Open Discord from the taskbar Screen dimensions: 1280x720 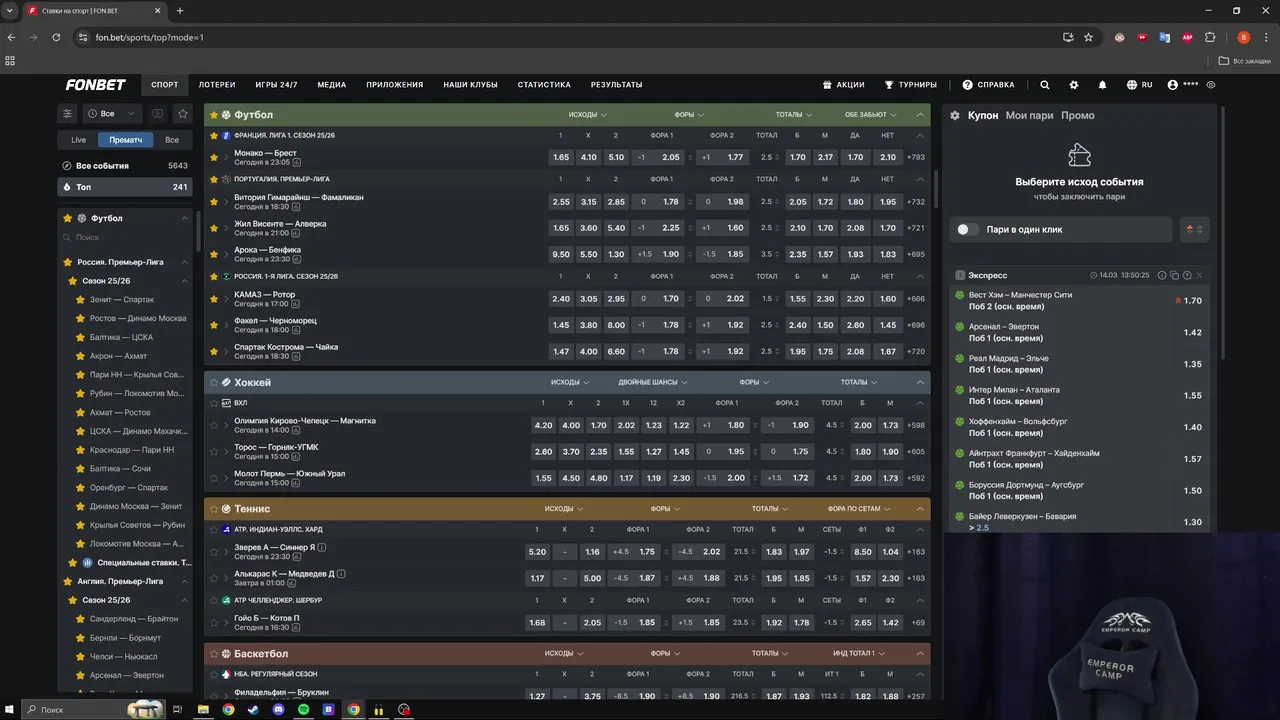coord(279,709)
